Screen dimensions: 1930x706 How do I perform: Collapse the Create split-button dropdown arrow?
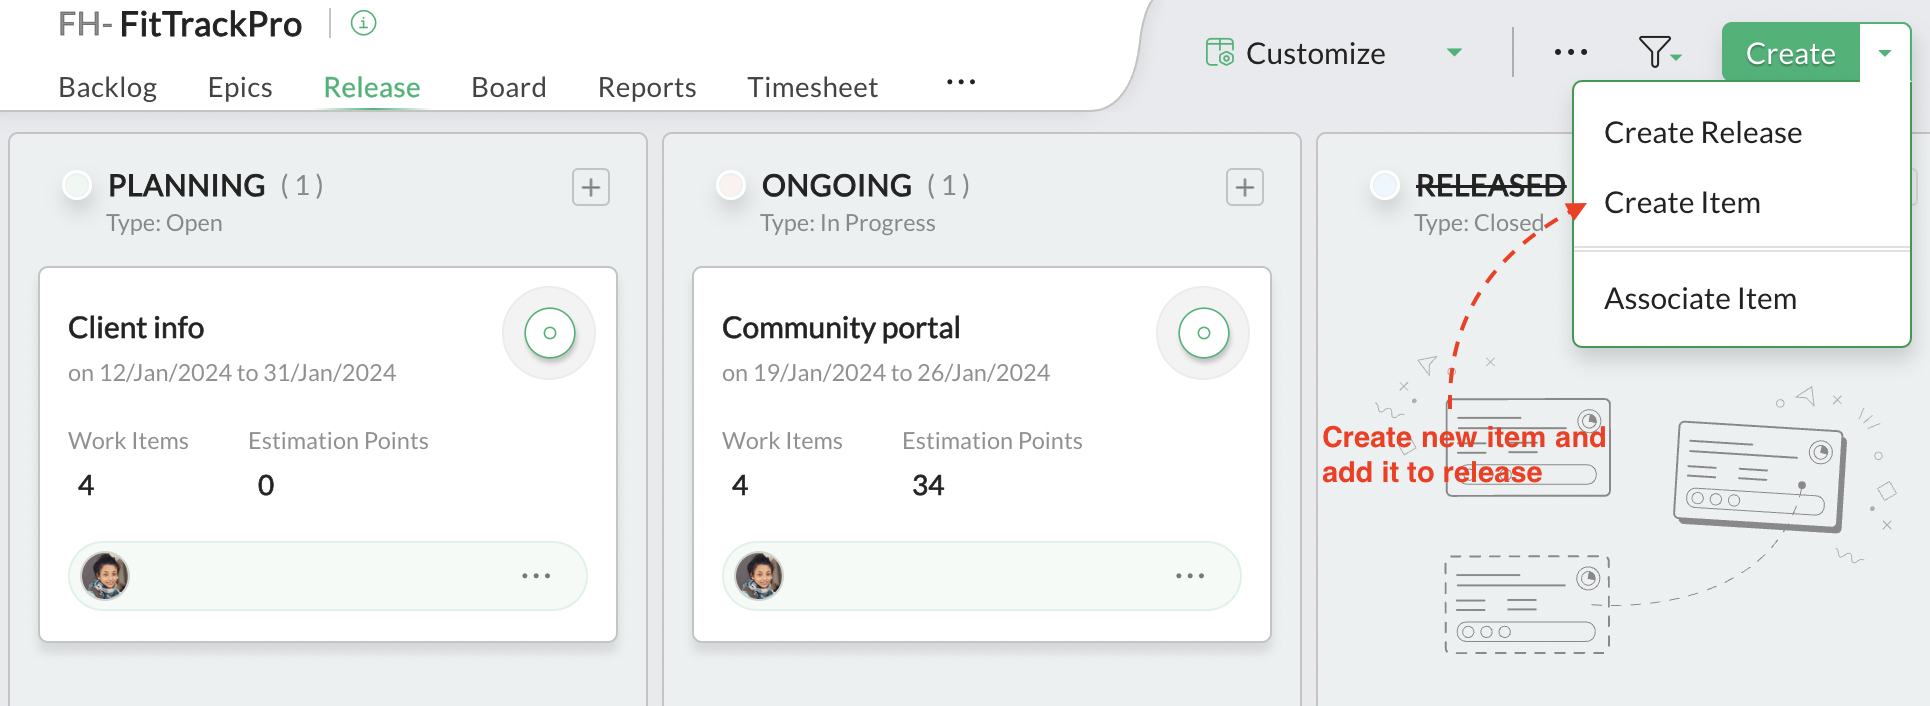point(1885,53)
